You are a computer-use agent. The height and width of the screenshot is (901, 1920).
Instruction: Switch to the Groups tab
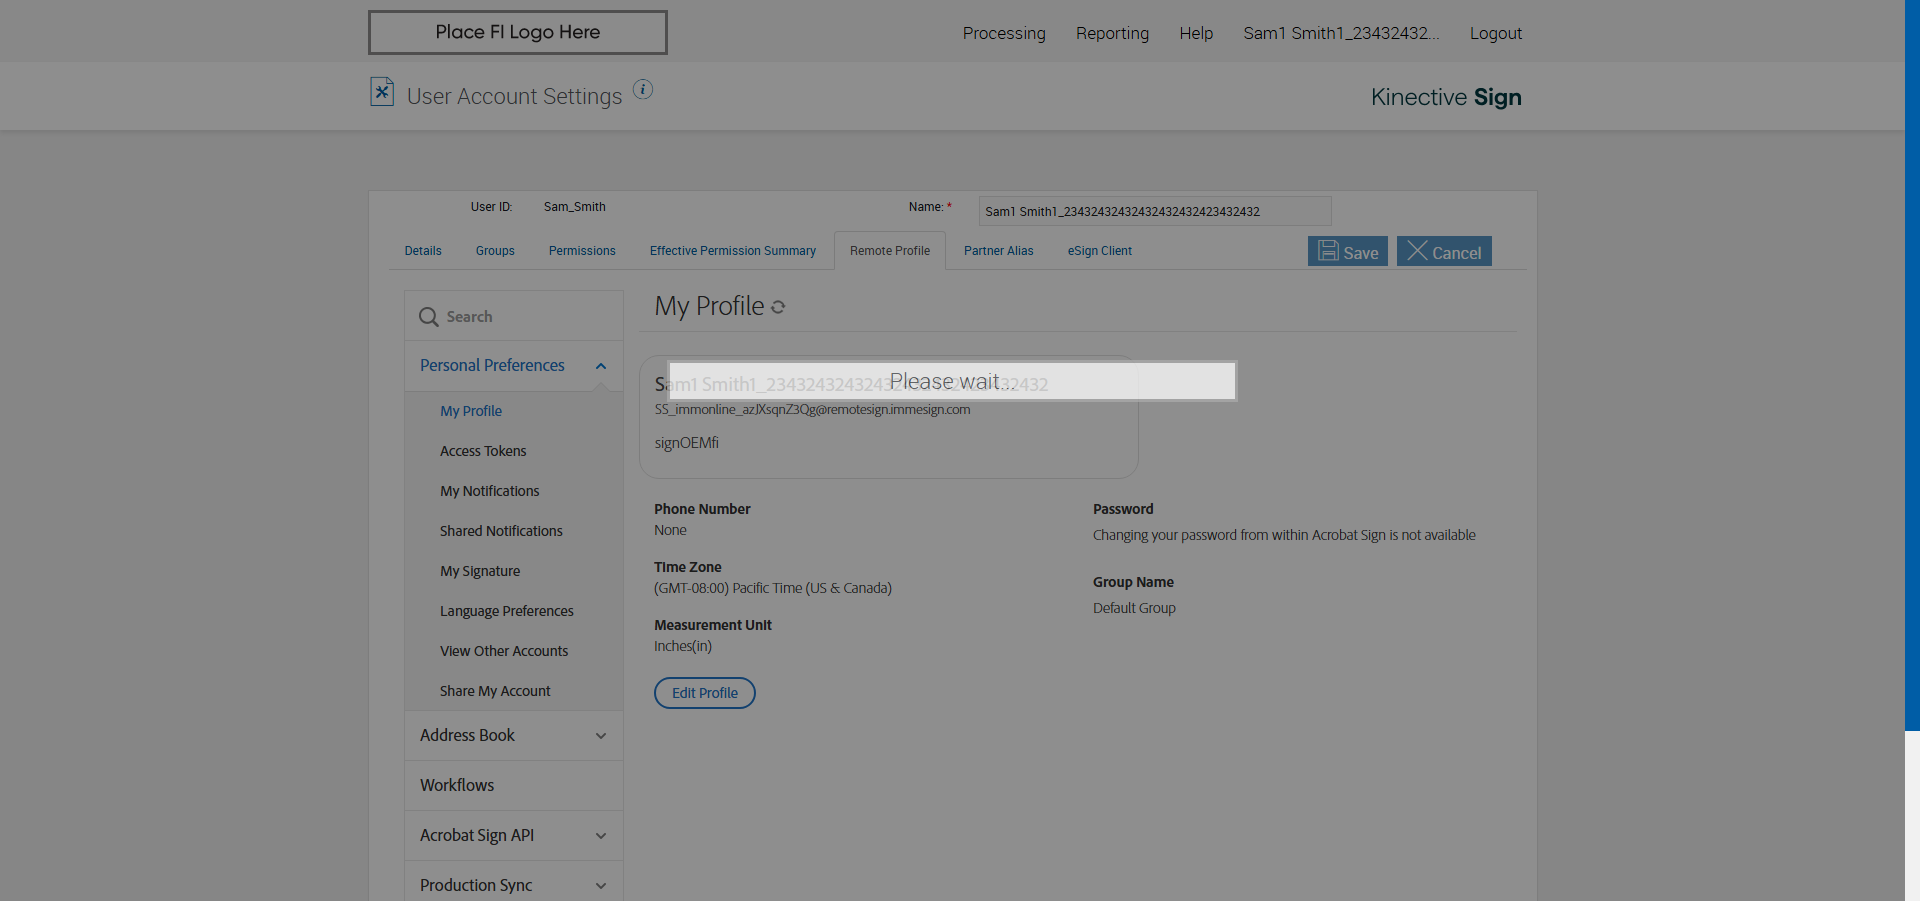pos(495,251)
